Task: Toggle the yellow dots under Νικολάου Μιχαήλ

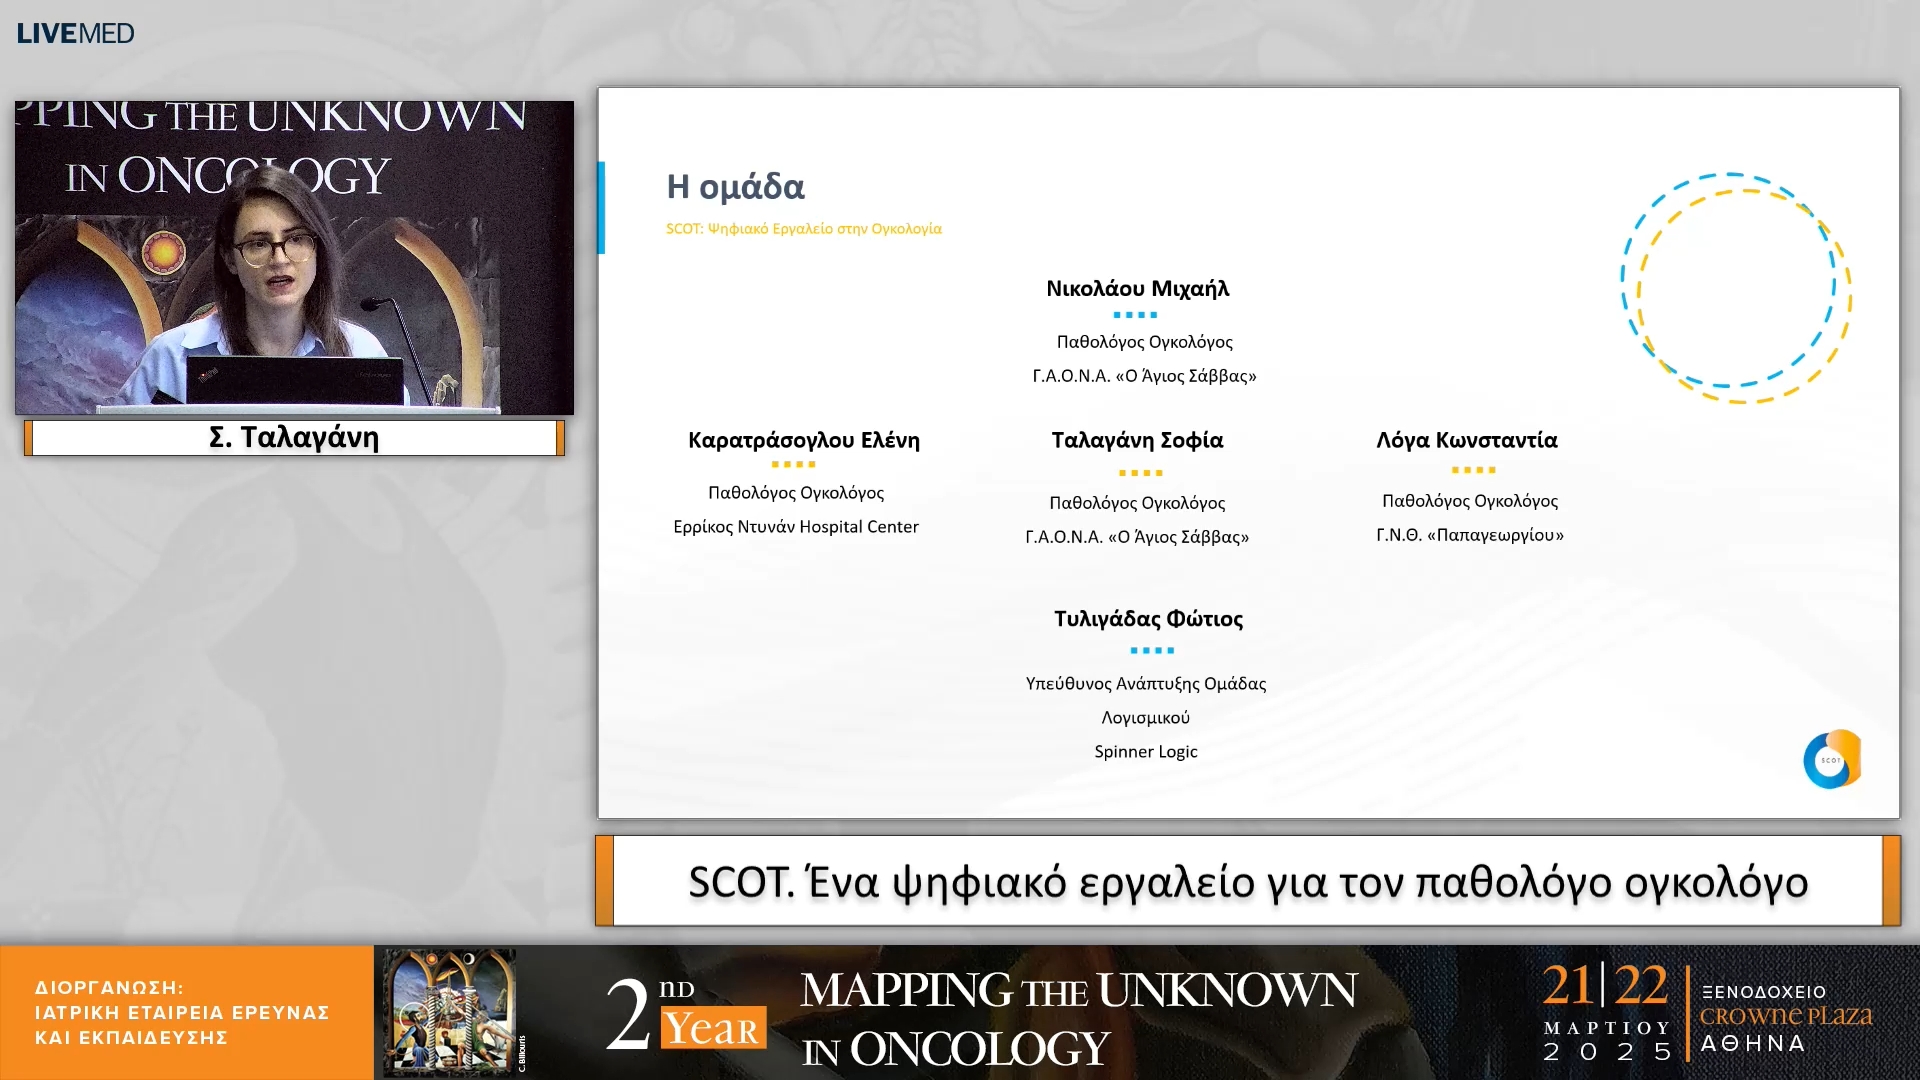Action: (1137, 313)
